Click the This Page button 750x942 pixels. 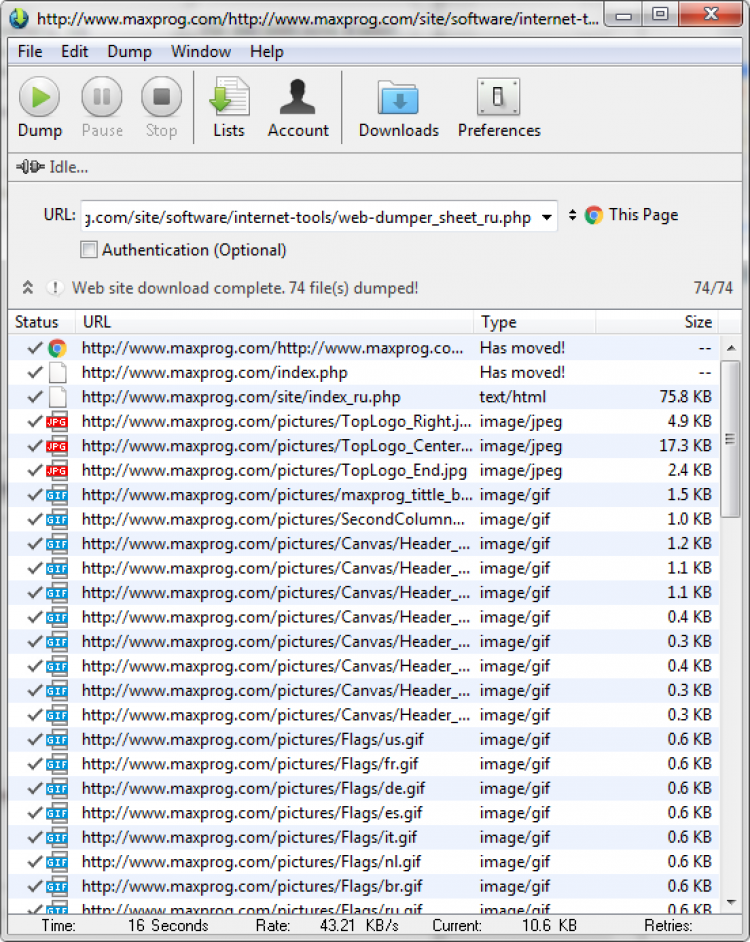pos(632,215)
